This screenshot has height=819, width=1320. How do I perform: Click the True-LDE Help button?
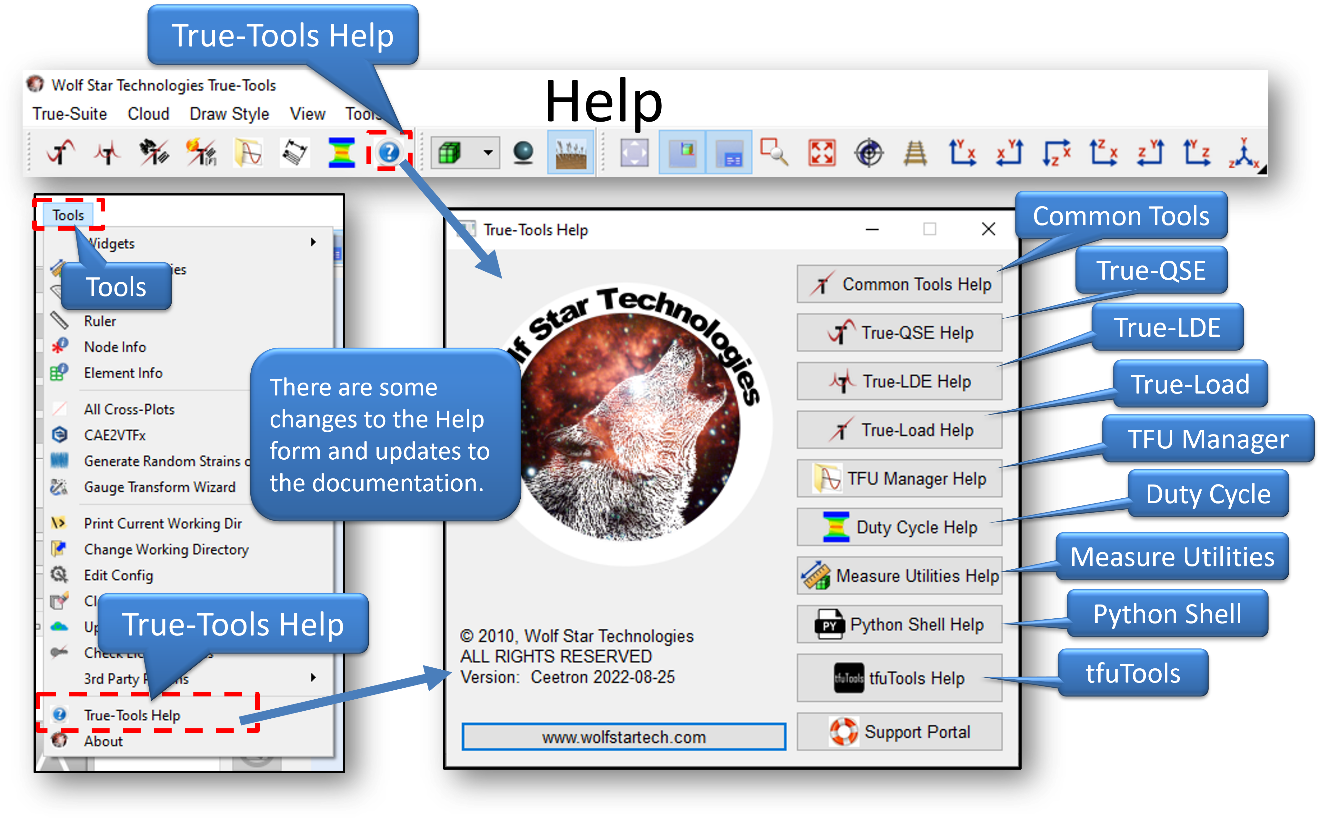899,381
